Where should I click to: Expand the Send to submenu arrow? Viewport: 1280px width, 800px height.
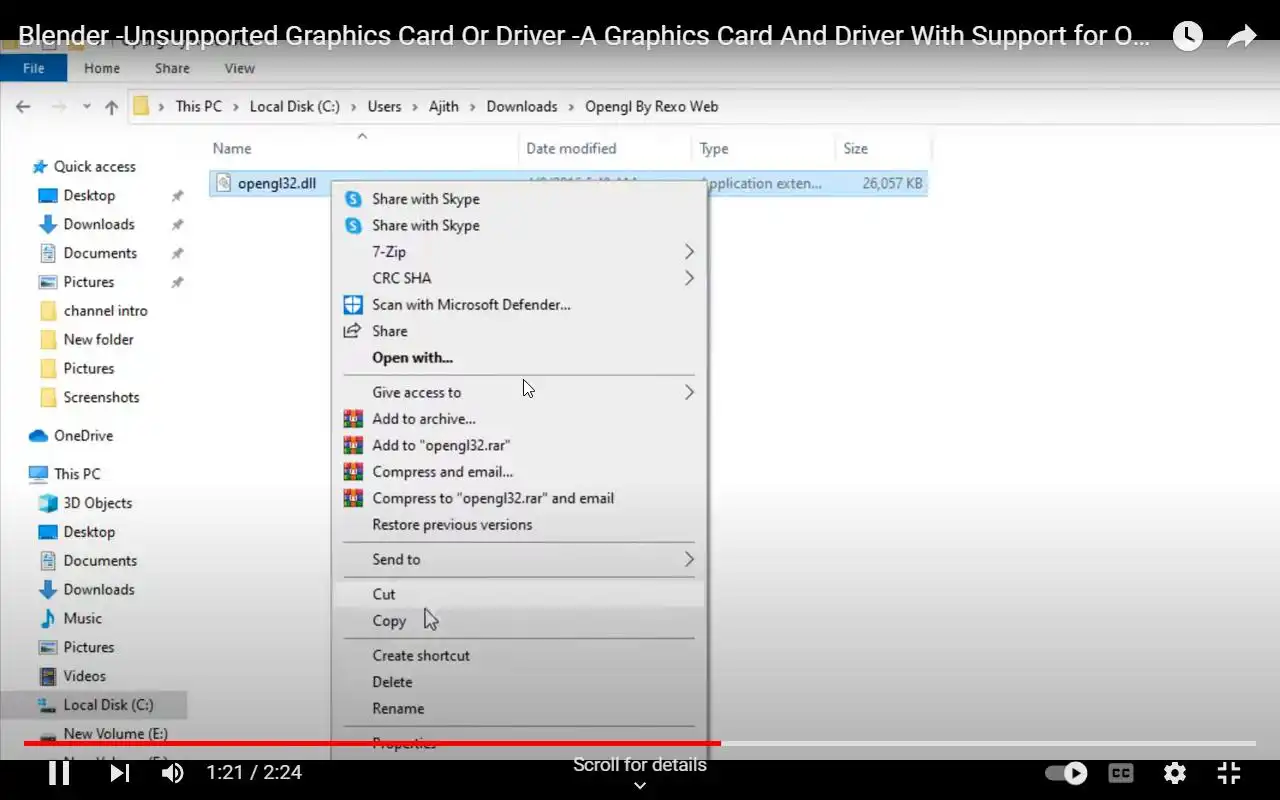pyautogui.click(x=689, y=560)
